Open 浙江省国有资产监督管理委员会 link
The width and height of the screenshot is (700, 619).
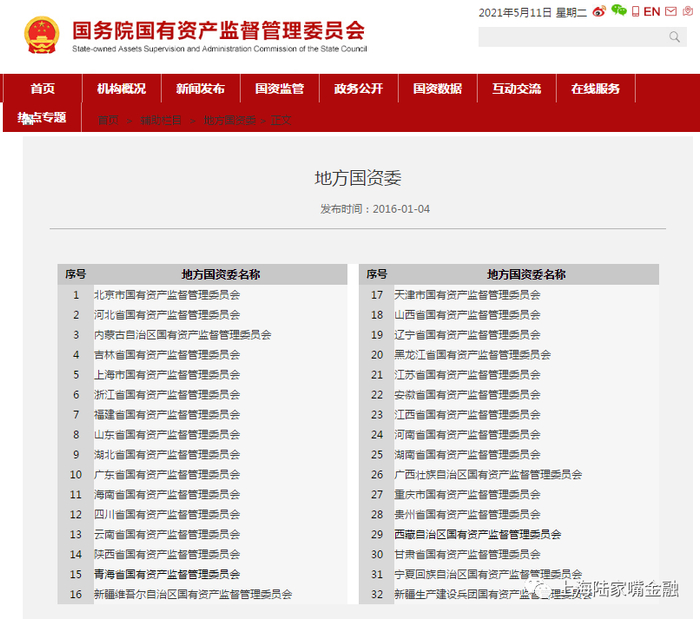point(167,395)
